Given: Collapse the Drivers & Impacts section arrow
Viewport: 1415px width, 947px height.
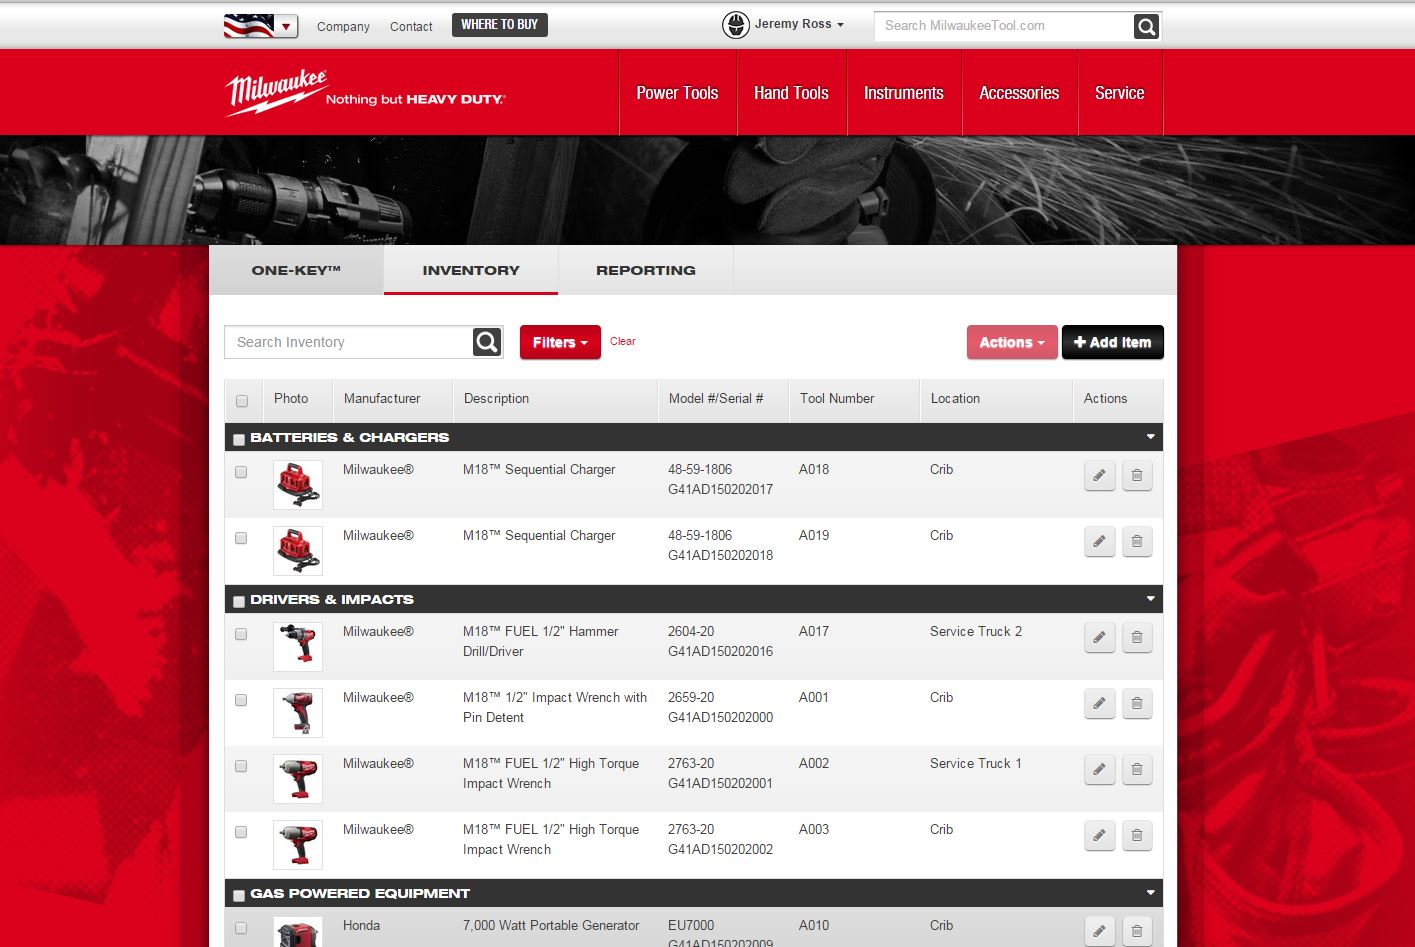Looking at the screenshot, I should (x=1150, y=599).
